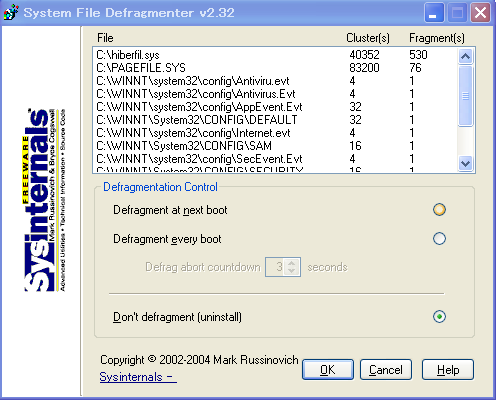Choose Don't defragment (uninstall) radio button

439,316
